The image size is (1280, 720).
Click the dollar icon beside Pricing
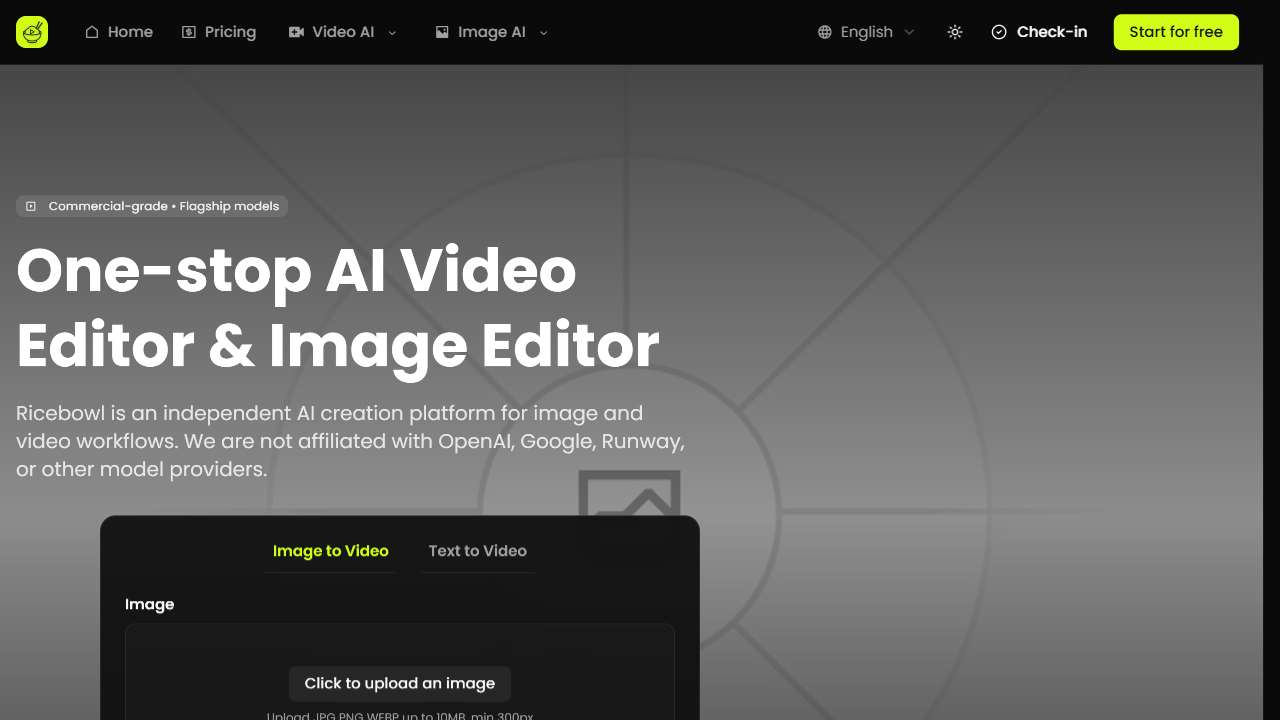(189, 32)
